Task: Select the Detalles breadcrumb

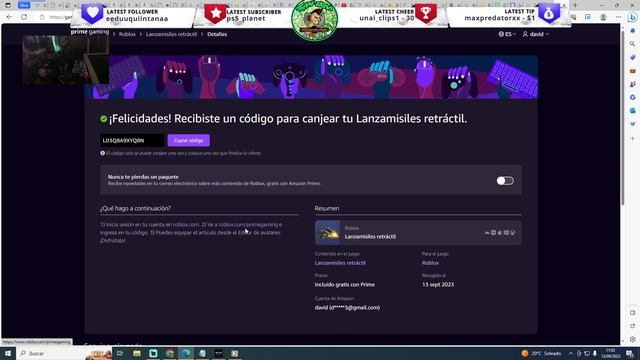Action: click(217, 34)
